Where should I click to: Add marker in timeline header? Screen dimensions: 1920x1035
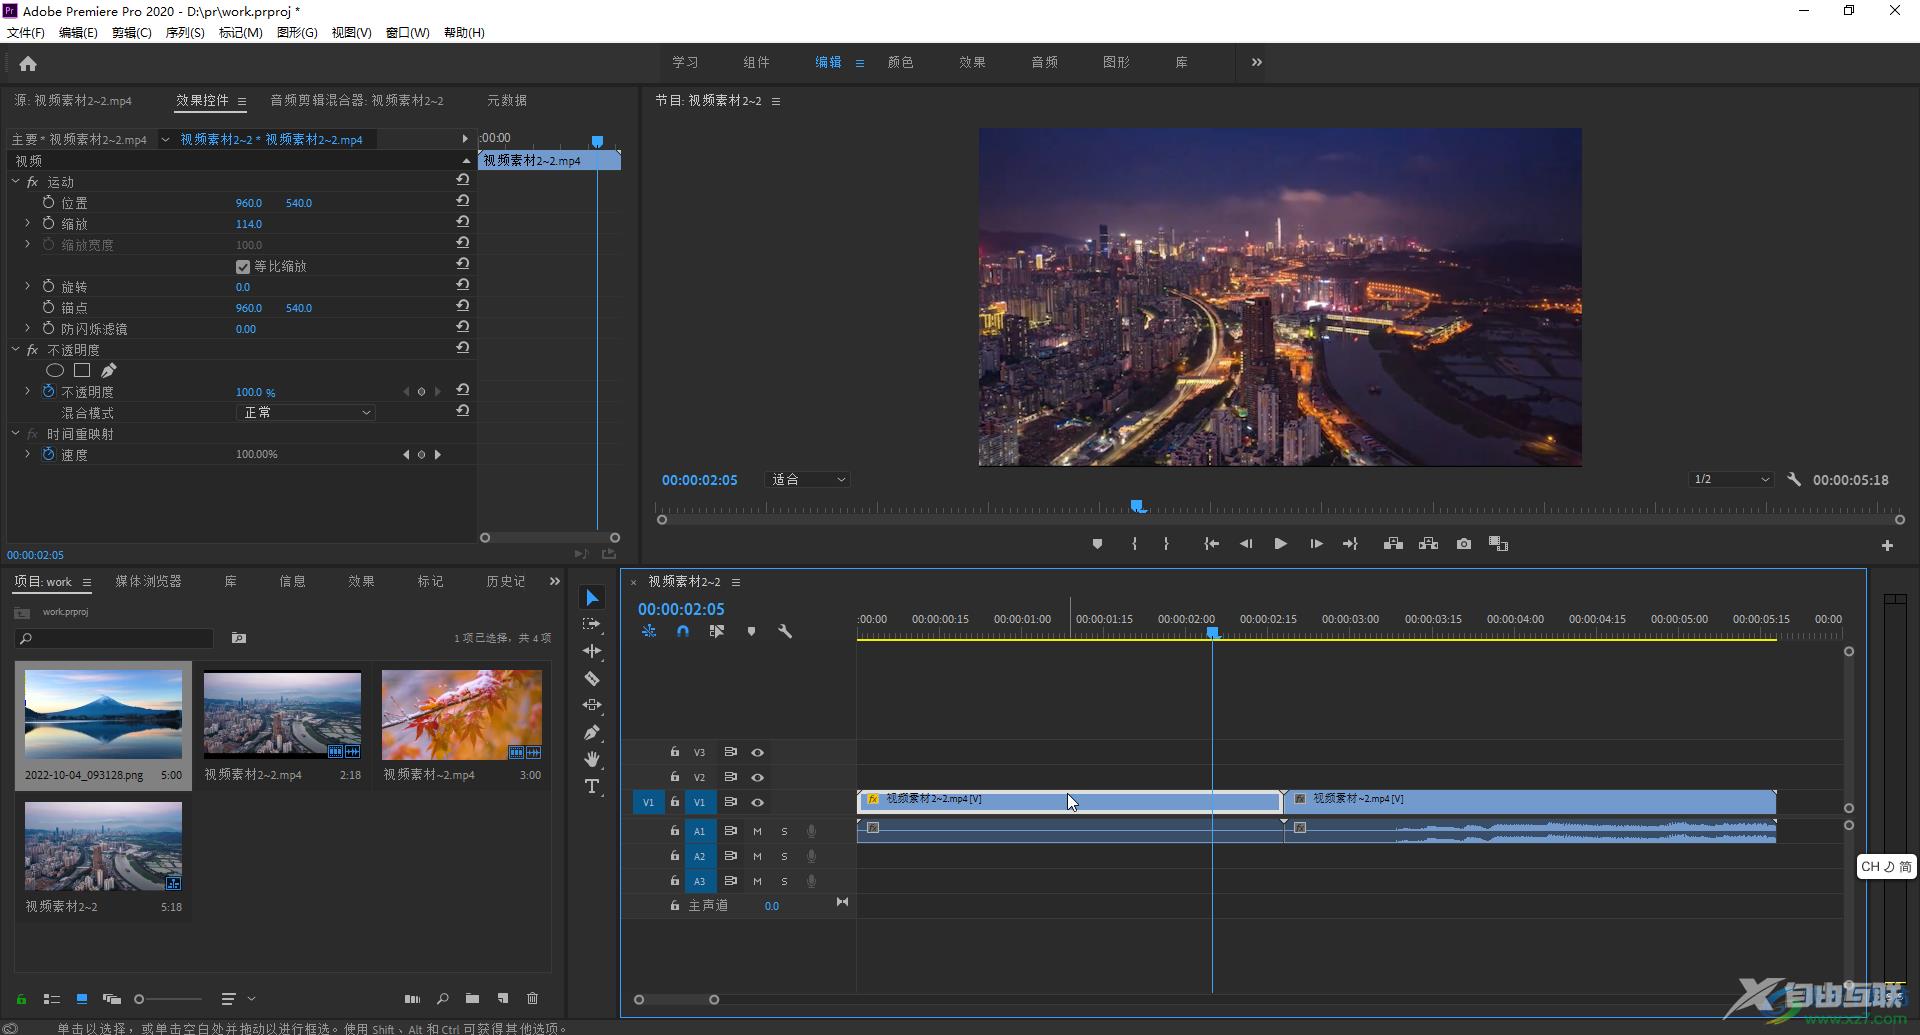tap(751, 631)
